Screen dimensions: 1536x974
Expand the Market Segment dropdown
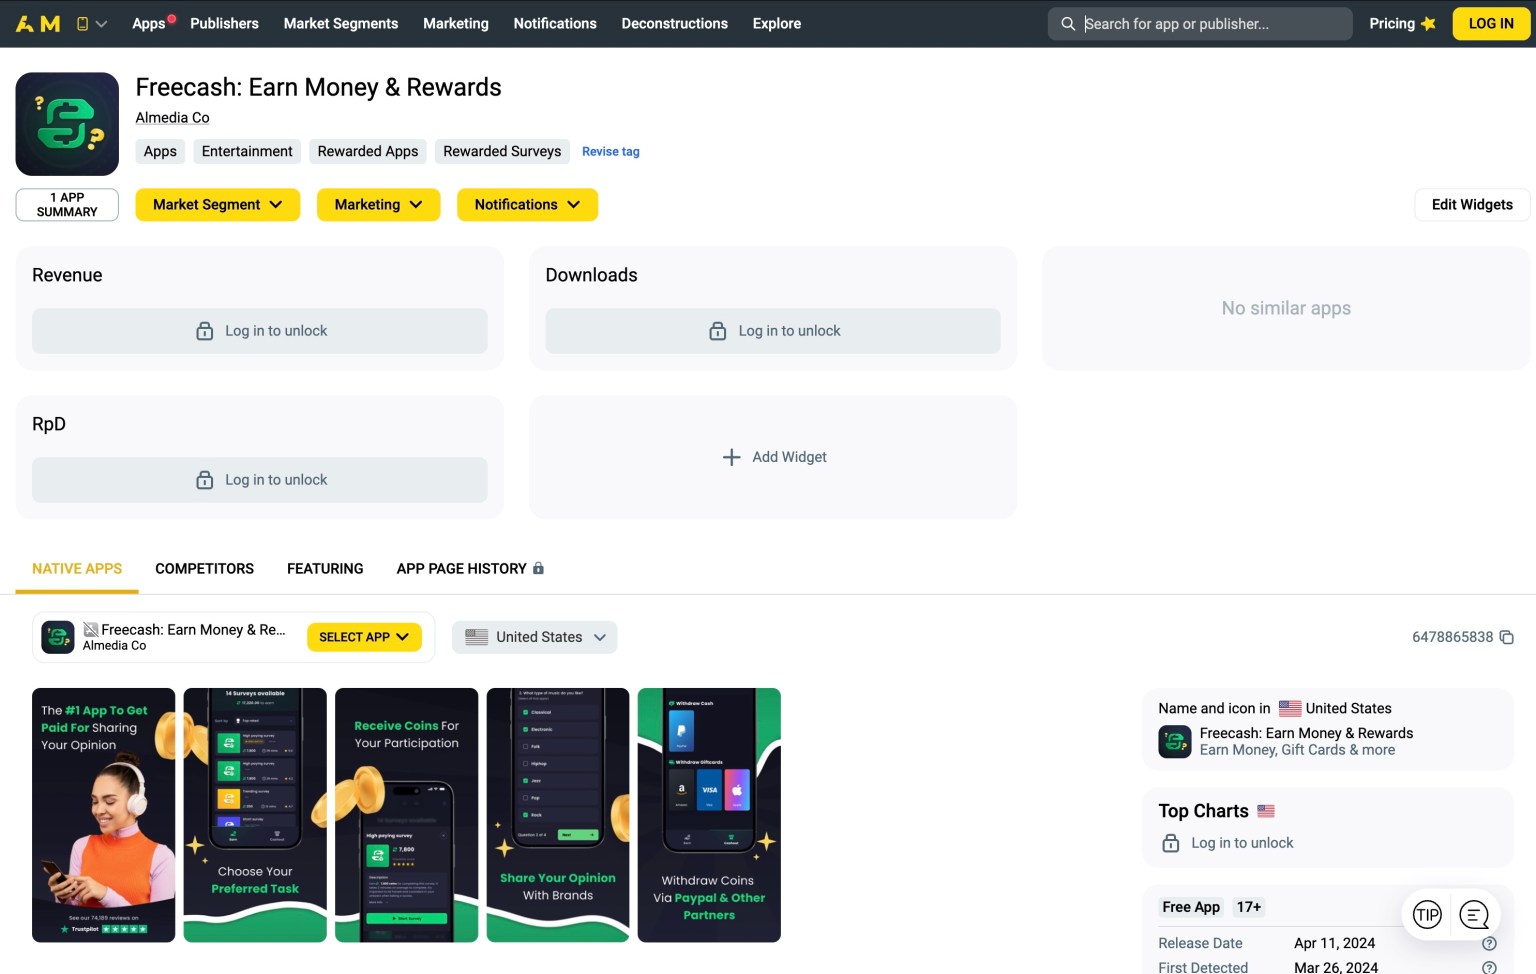pyautogui.click(x=217, y=205)
